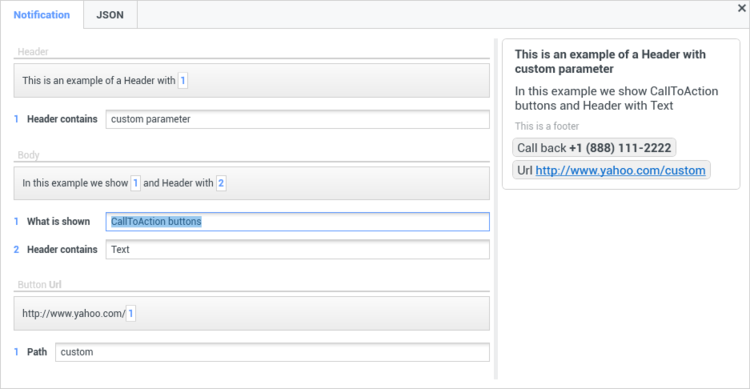Click the Header parameter 1 placeholder chip
Image resolution: width=750 pixels, height=389 pixels.
click(x=183, y=80)
